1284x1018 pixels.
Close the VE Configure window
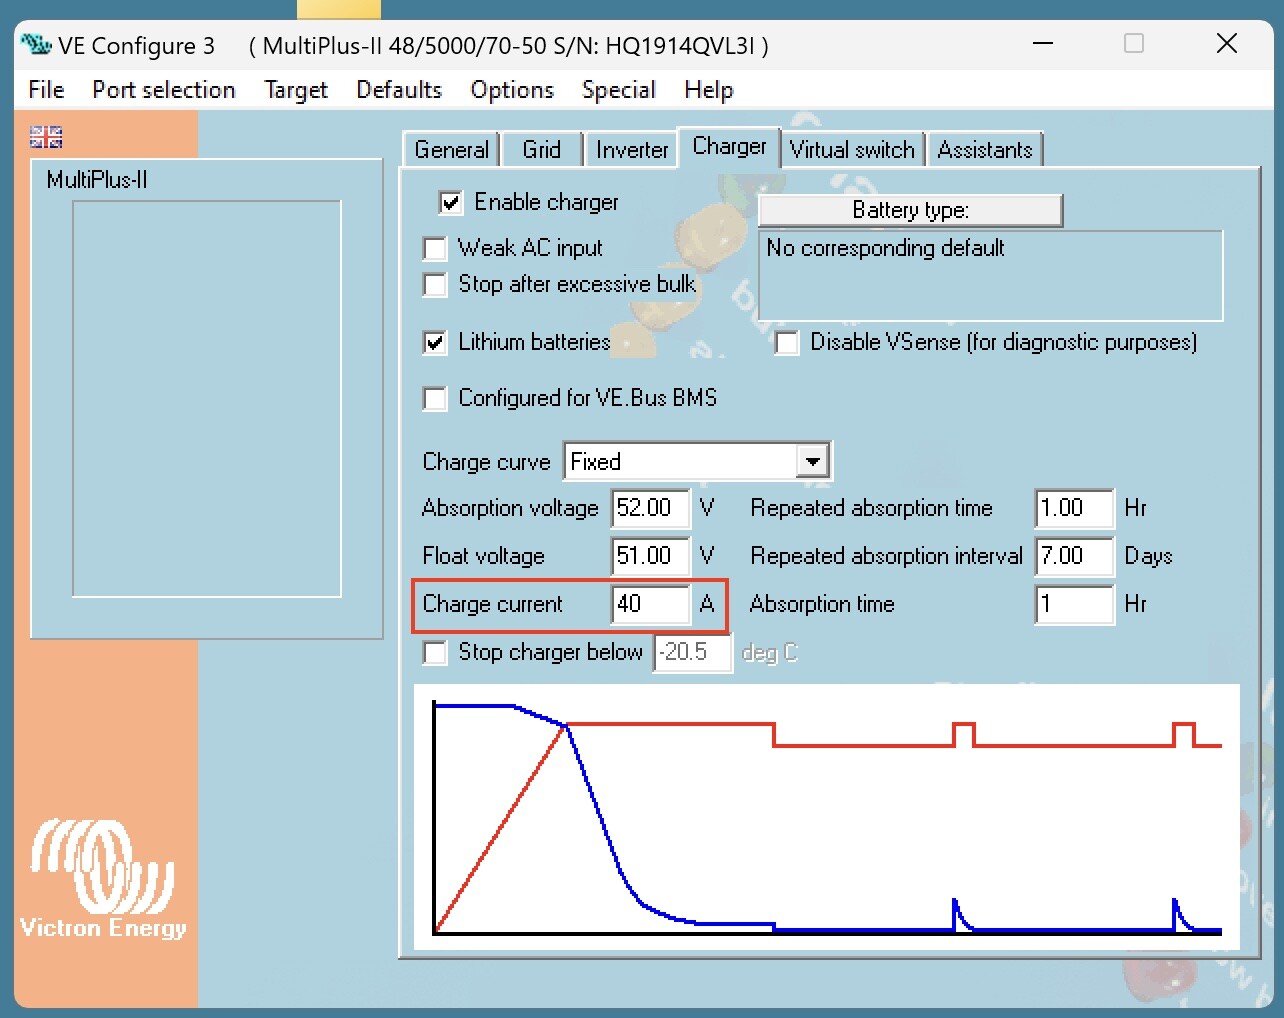(x=1227, y=44)
